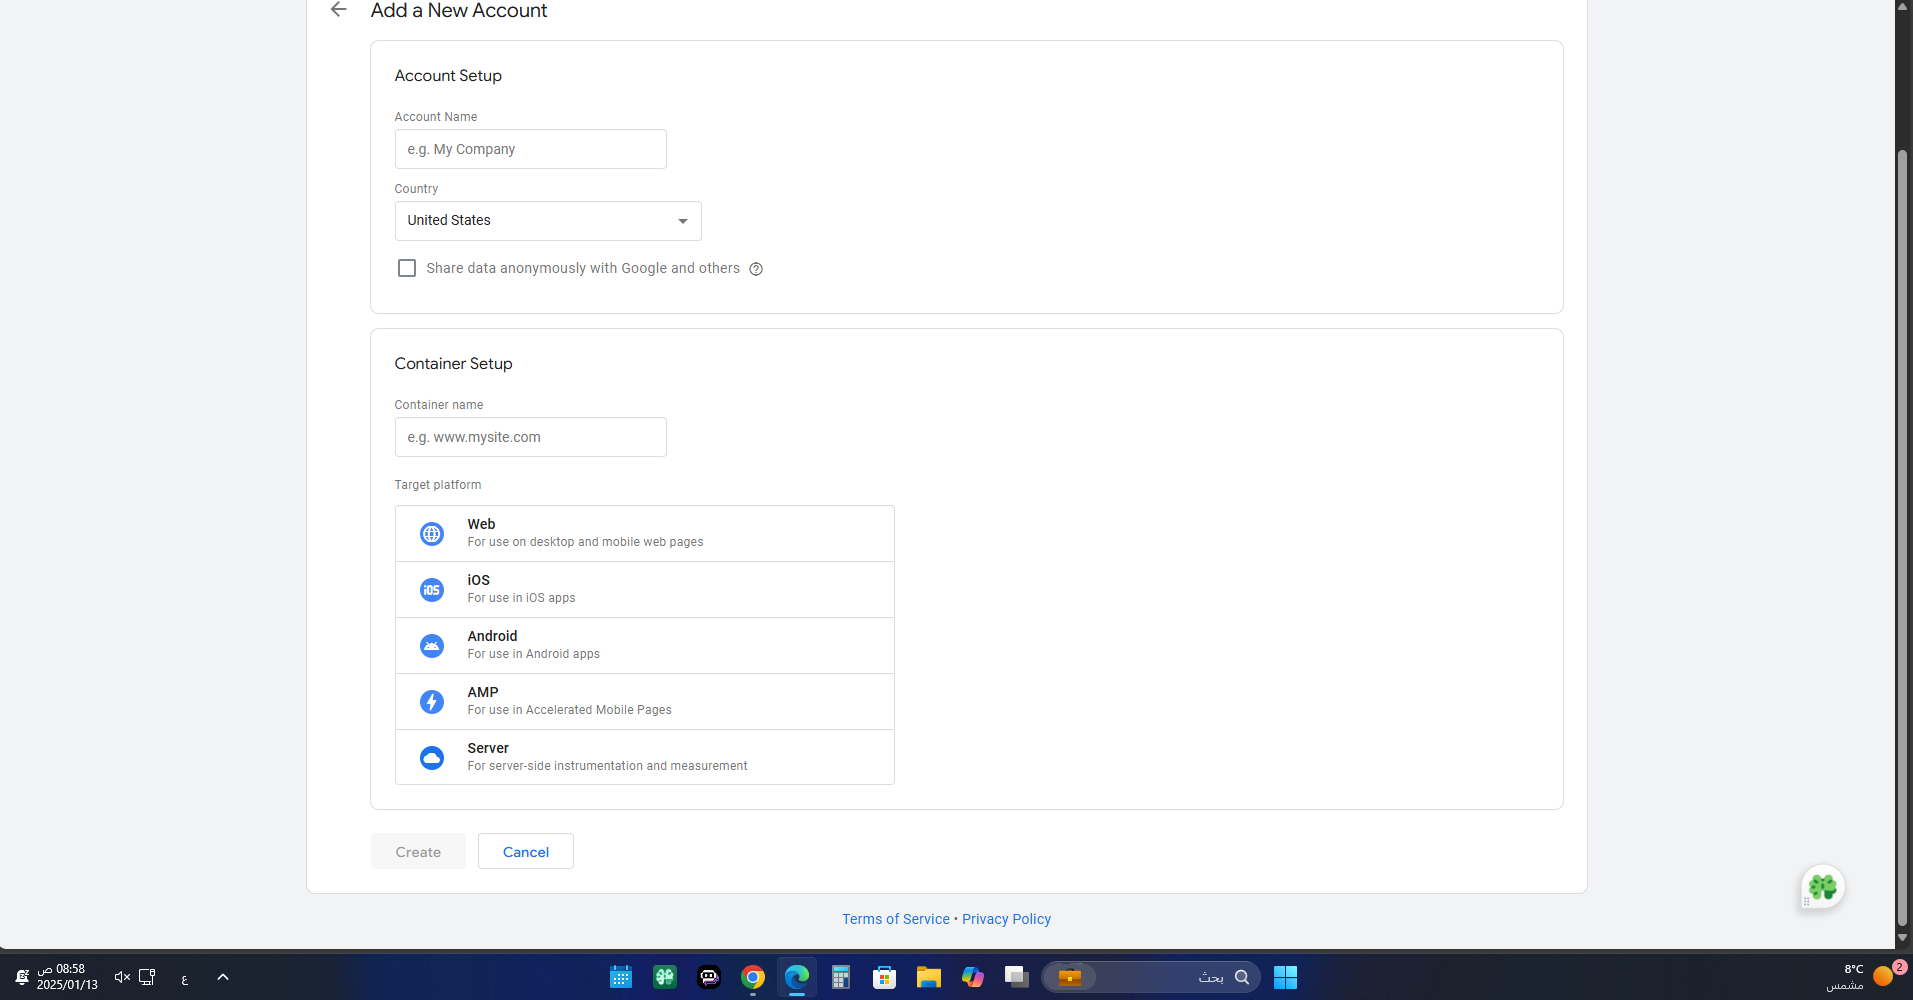1913x1000 pixels.
Task: Focus the Container name text field
Action: [530, 437]
